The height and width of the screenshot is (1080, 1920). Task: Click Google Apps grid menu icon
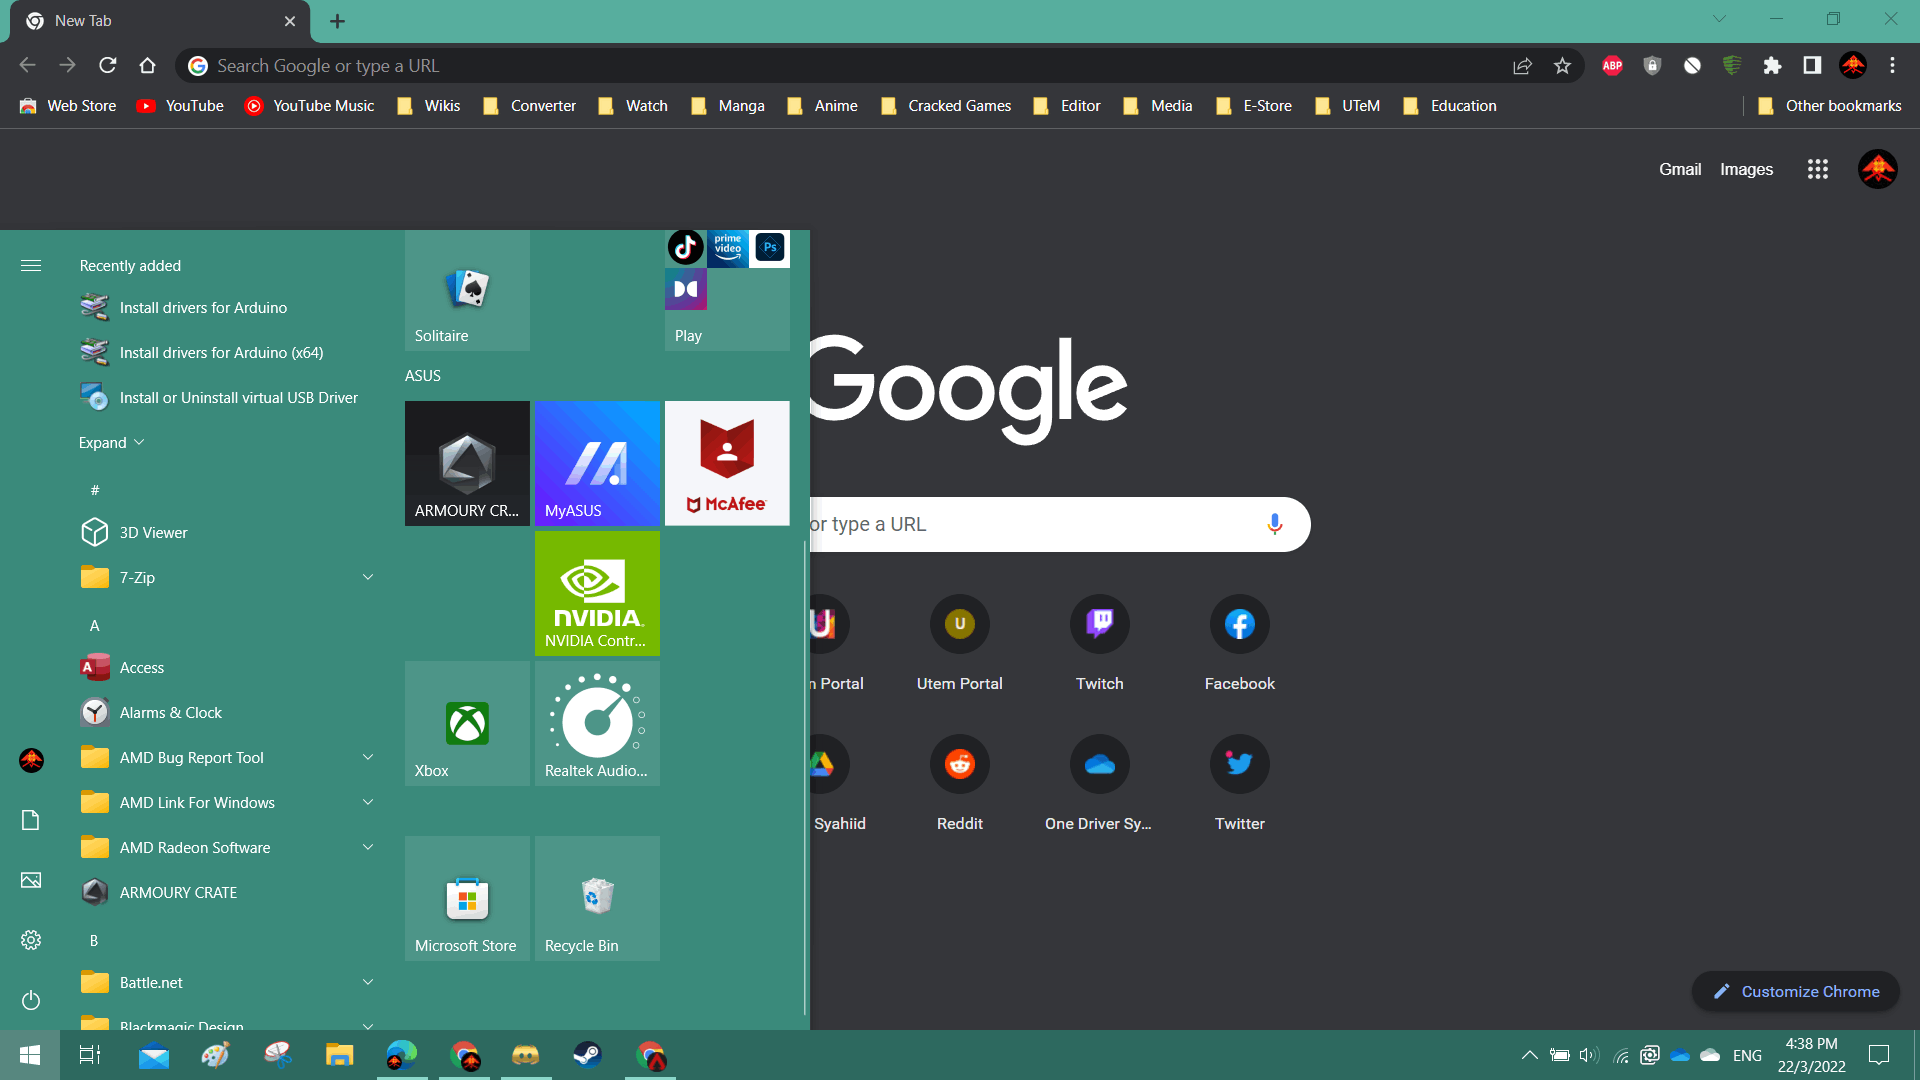tap(1817, 167)
